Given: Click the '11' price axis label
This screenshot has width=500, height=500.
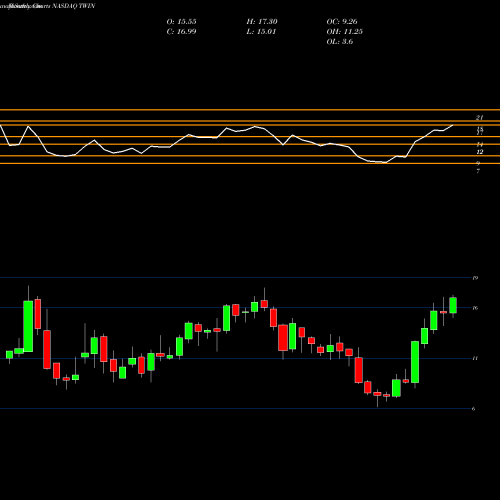Looking at the screenshot, I should [475, 358].
